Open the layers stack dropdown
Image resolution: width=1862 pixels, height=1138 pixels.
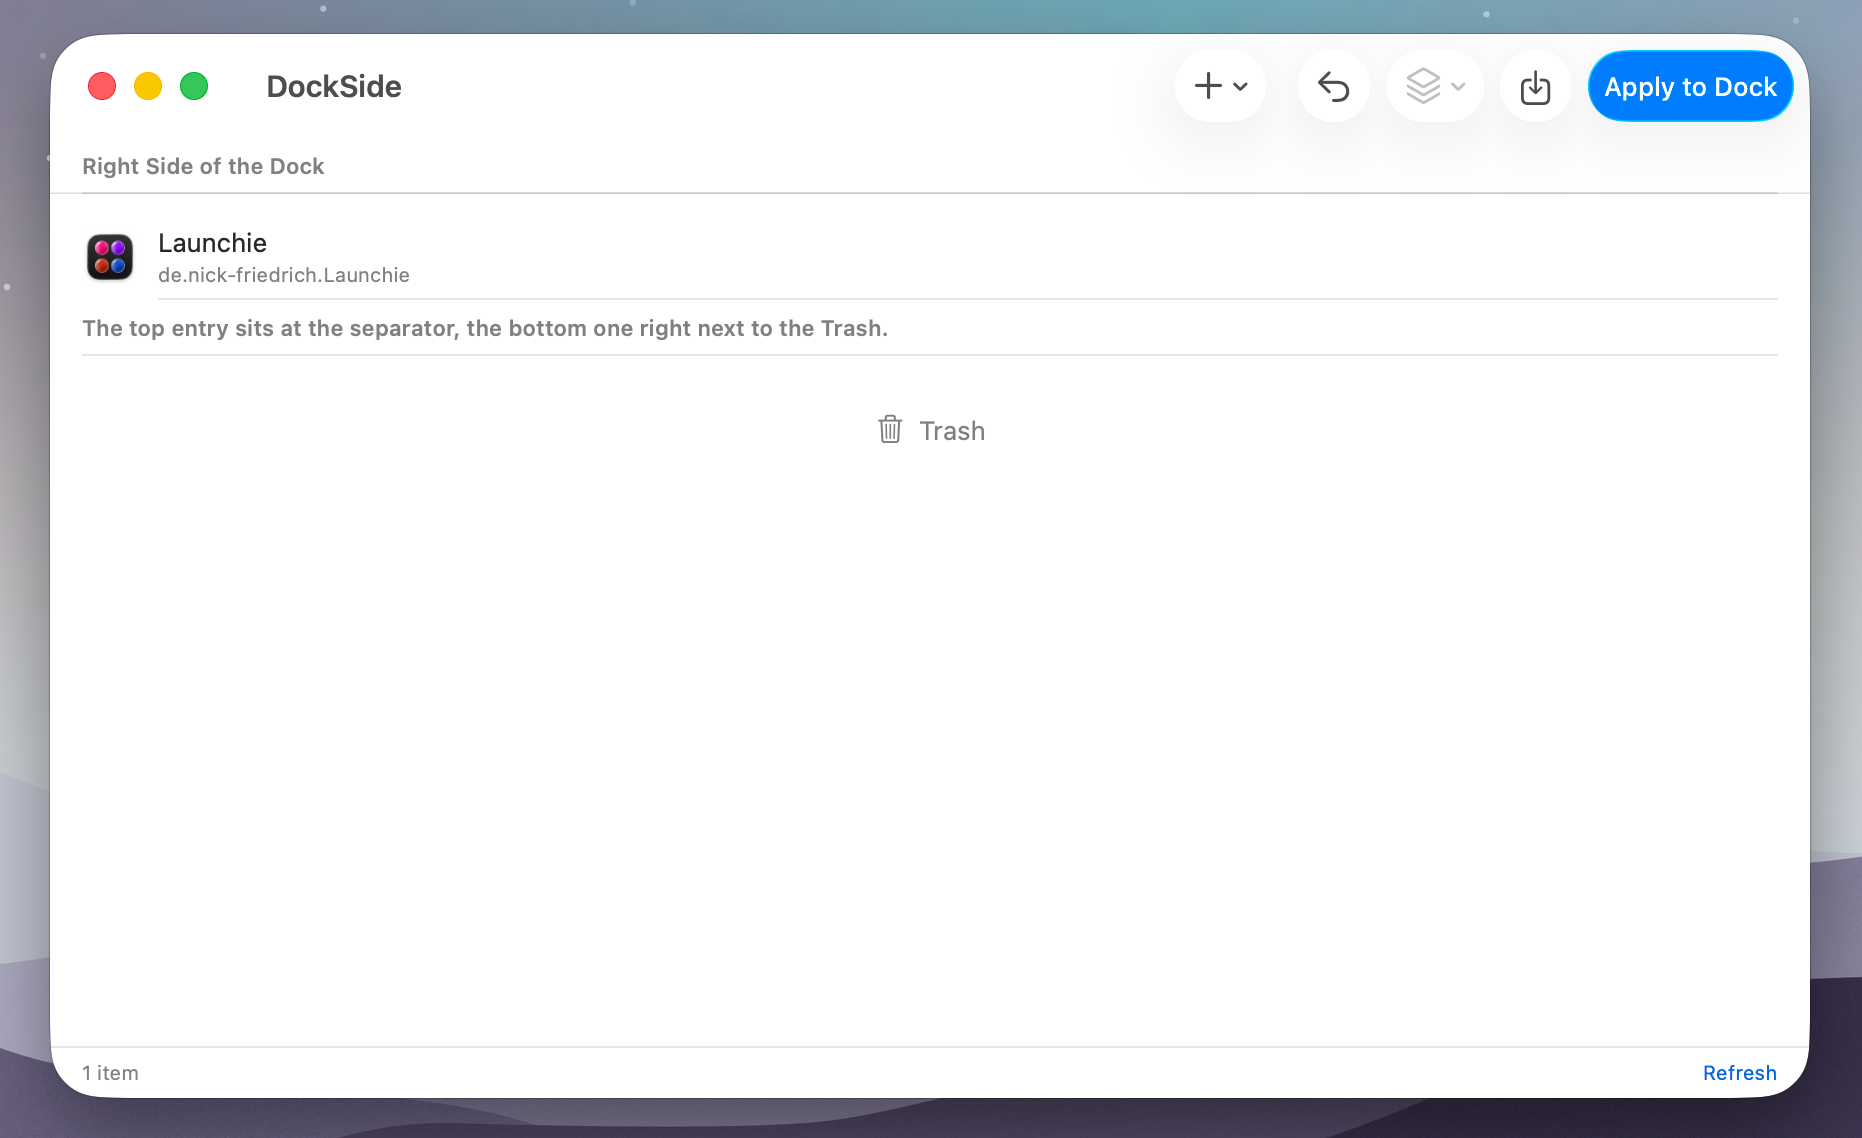(x=1435, y=86)
